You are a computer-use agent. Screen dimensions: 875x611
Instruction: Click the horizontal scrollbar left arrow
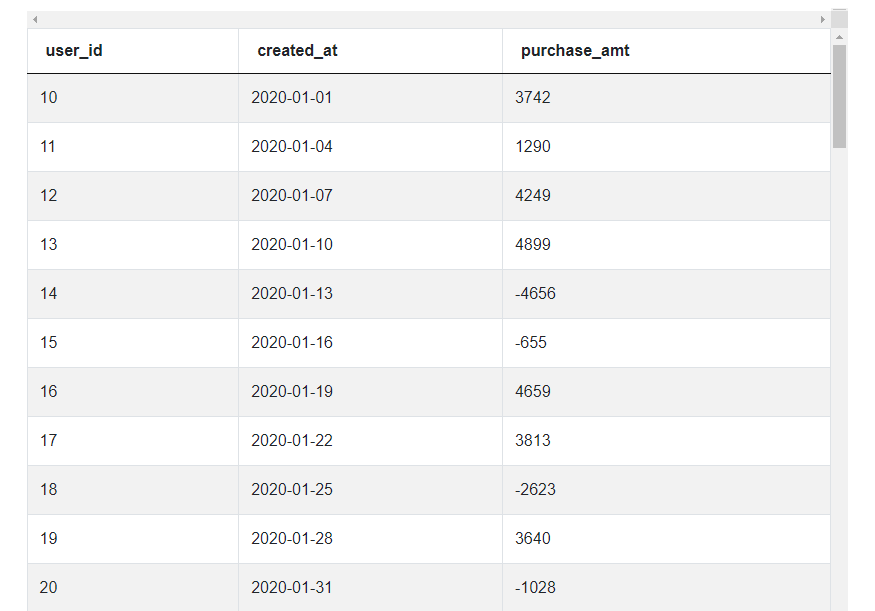coord(35,19)
